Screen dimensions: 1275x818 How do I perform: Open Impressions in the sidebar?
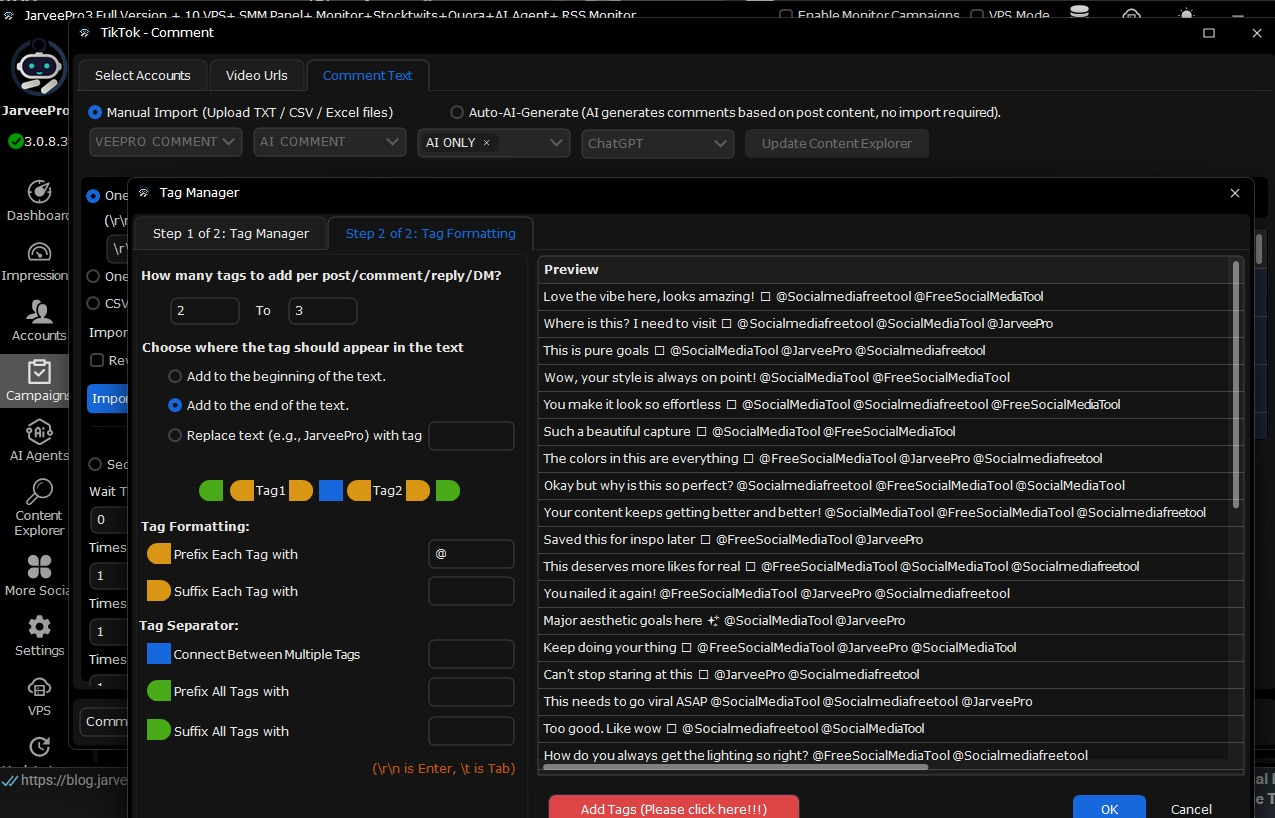tap(39, 252)
